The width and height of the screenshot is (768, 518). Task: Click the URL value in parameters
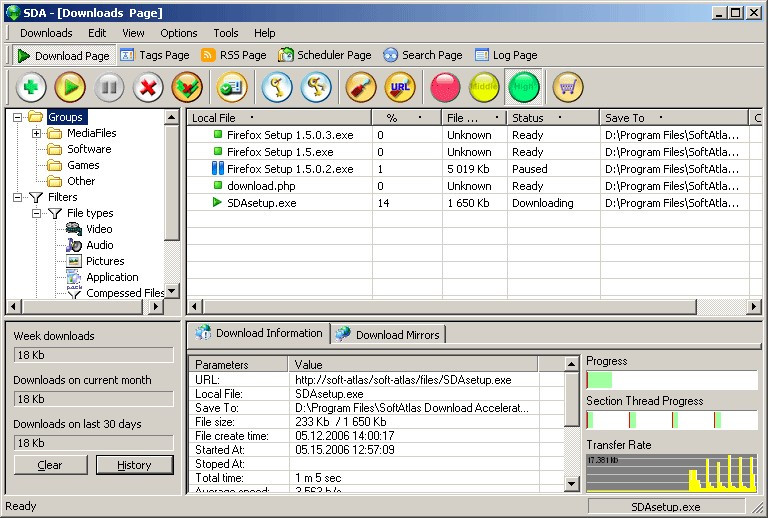tap(403, 380)
